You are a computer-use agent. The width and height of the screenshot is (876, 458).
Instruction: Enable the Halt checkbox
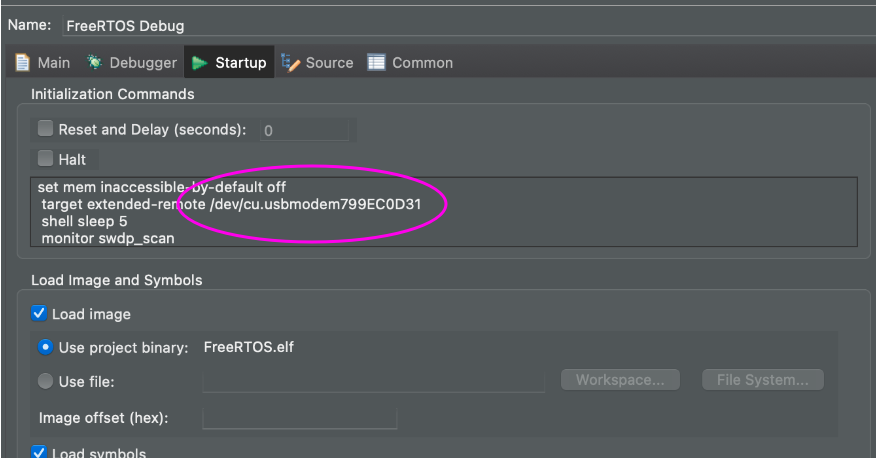45,159
